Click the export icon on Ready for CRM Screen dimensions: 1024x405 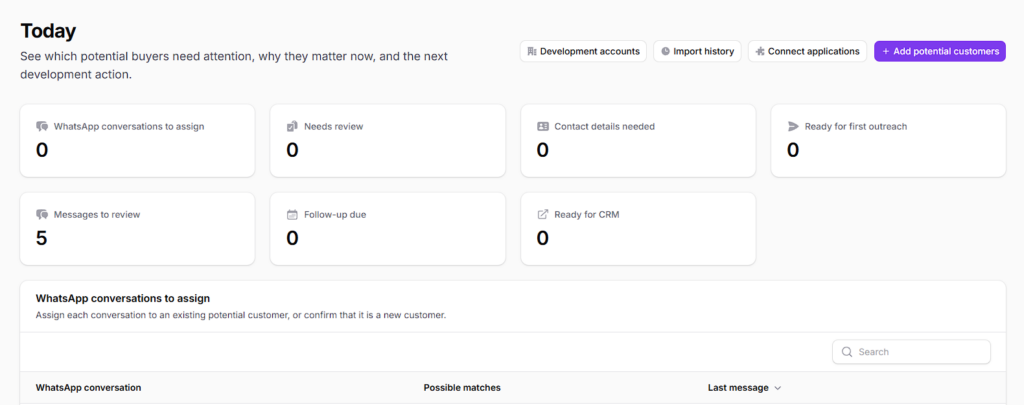pos(543,214)
